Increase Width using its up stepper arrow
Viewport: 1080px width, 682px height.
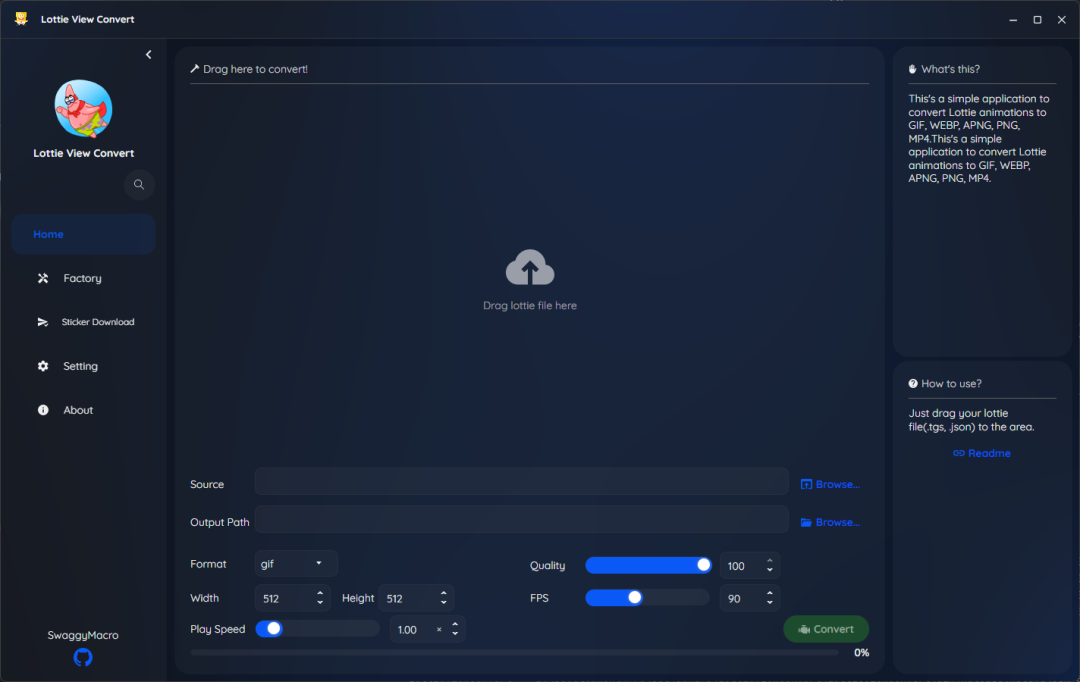click(319, 593)
